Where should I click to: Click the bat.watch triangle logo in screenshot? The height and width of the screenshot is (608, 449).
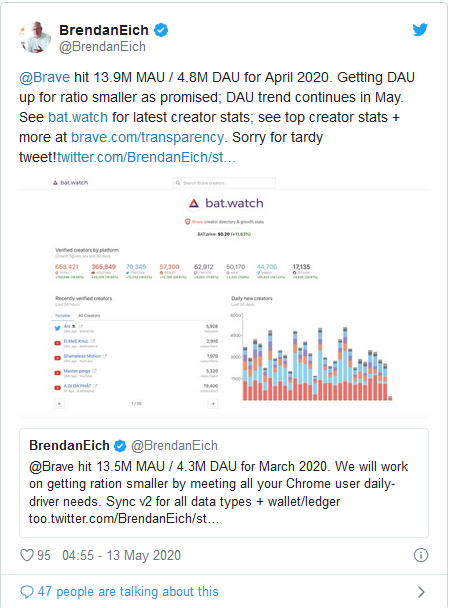point(193,203)
